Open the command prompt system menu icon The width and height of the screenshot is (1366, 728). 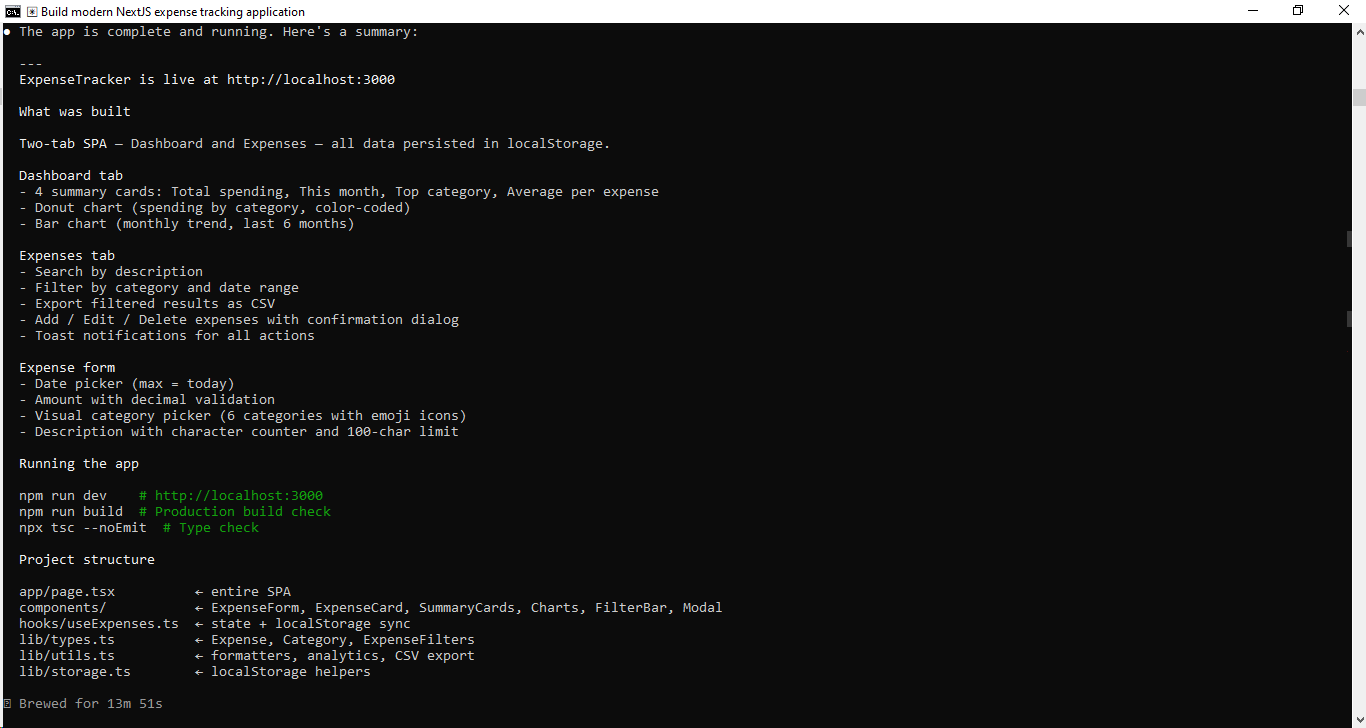[x=13, y=11]
